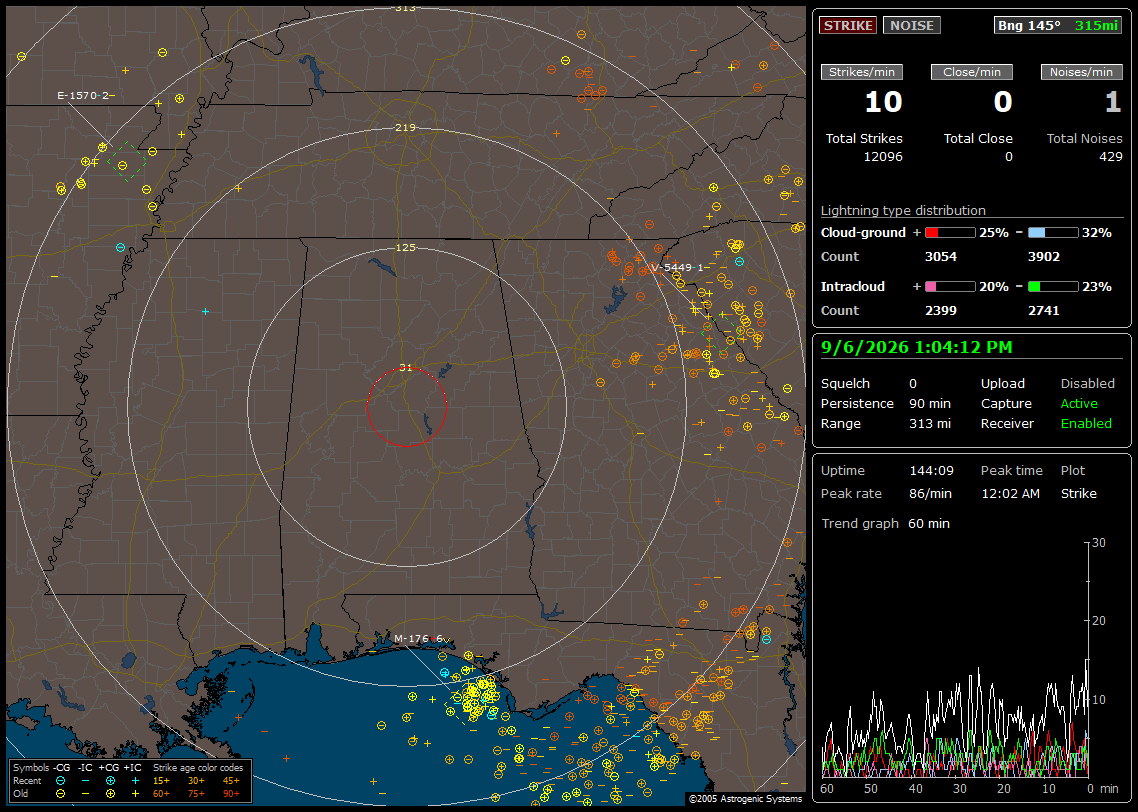Click the Capture Active status
This screenshot has width=1138, height=812.
point(1078,403)
